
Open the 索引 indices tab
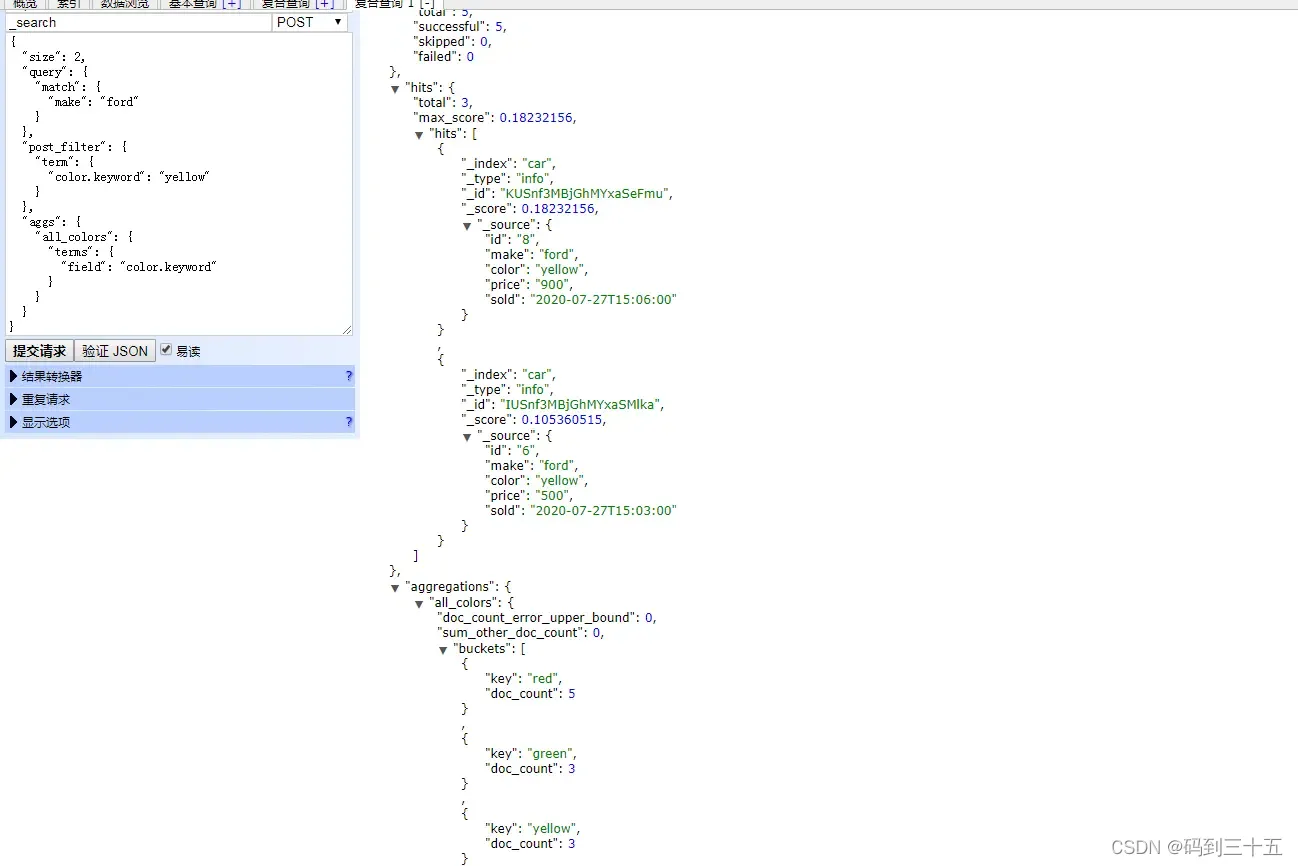[x=69, y=4]
